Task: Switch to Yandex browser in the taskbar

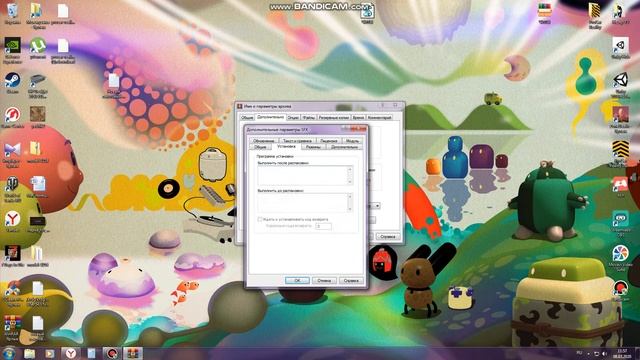Action: (x=71, y=353)
